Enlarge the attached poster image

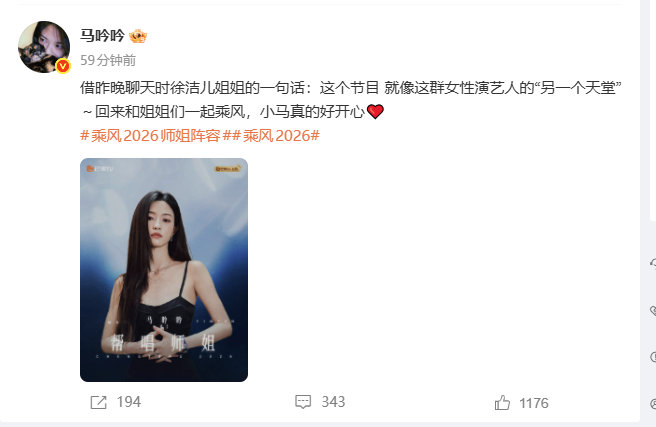click(164, 270)
